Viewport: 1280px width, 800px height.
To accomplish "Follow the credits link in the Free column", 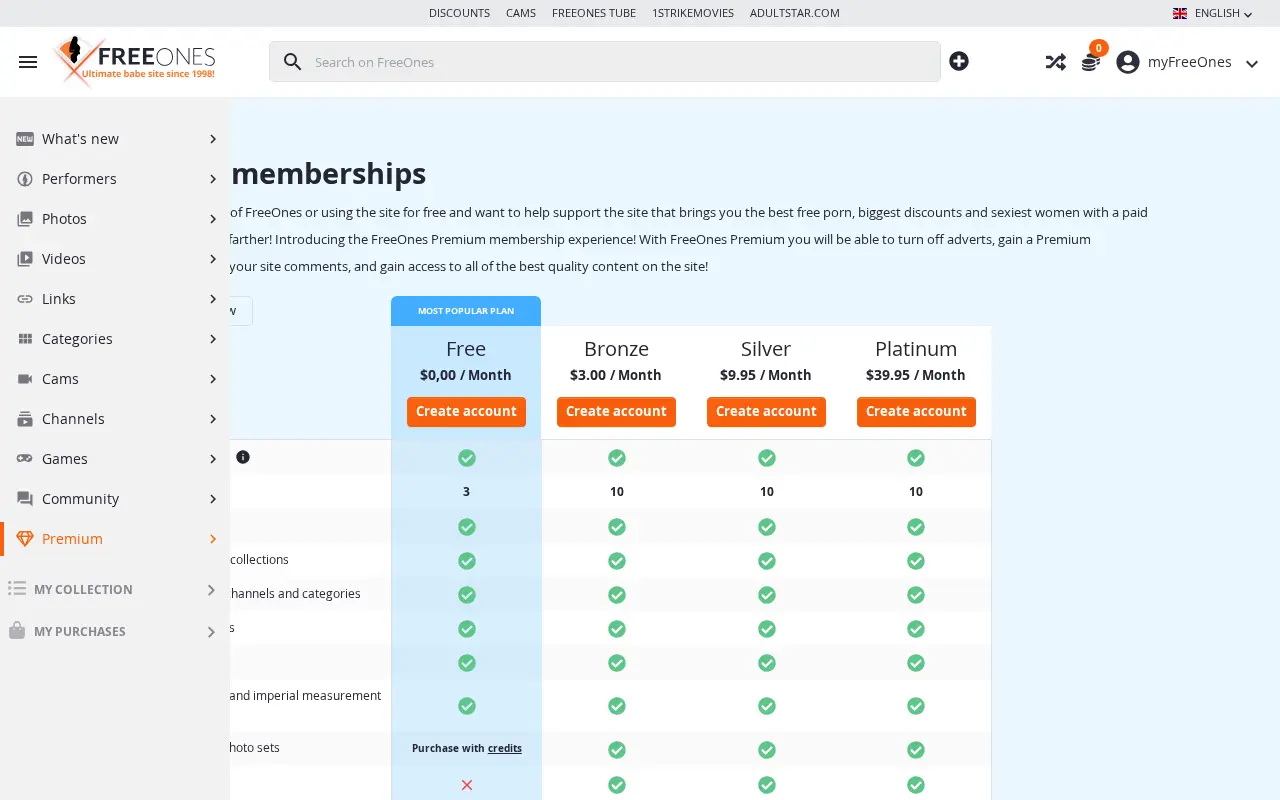I will click(x=505, y=748).
